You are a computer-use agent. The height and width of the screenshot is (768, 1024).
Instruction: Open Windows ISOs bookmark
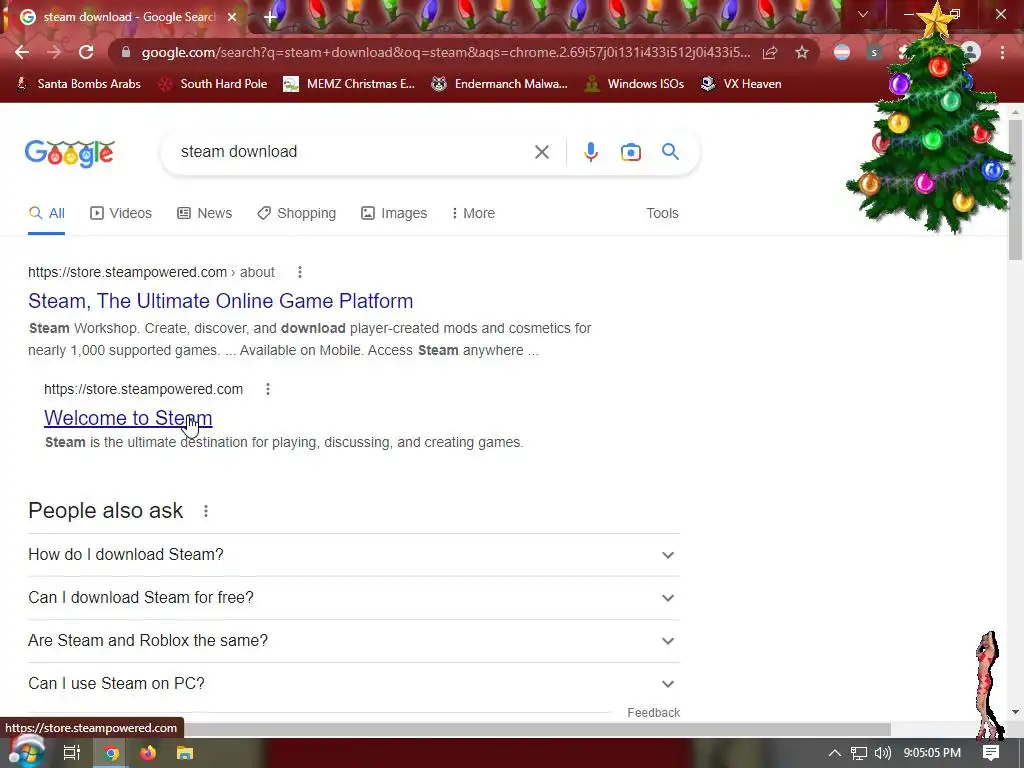tap(635, 84)
